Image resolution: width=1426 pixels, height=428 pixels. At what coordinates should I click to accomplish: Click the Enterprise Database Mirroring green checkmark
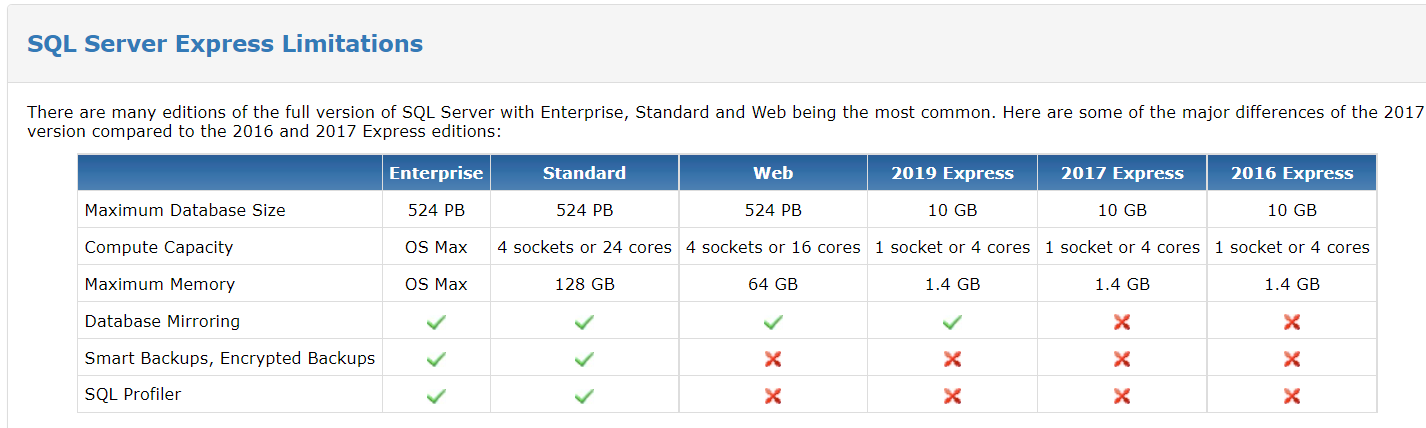tap(436, 322)
